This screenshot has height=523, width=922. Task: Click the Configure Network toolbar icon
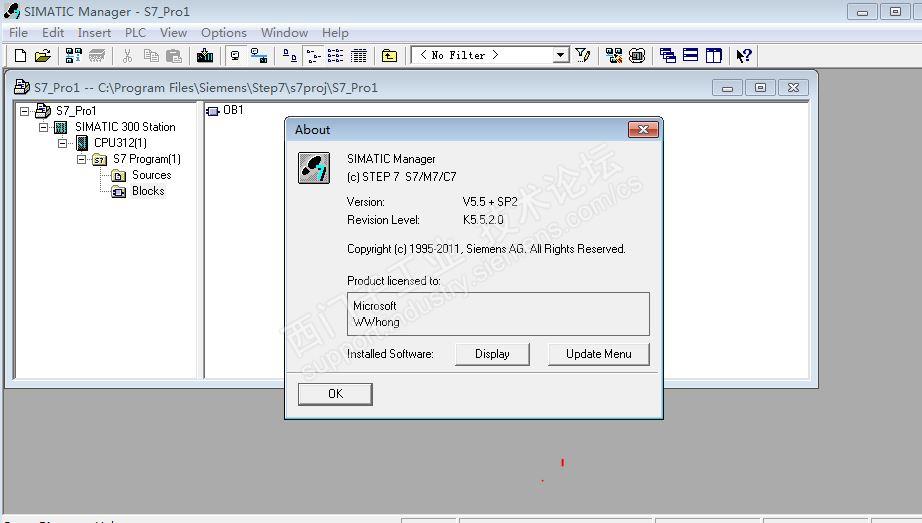click(x=614, y=55)
